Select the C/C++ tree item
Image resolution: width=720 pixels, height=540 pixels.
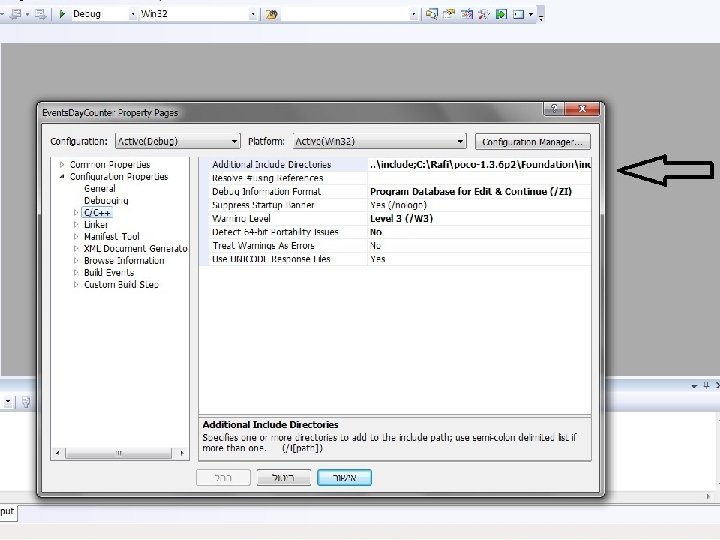pos(97,213)
